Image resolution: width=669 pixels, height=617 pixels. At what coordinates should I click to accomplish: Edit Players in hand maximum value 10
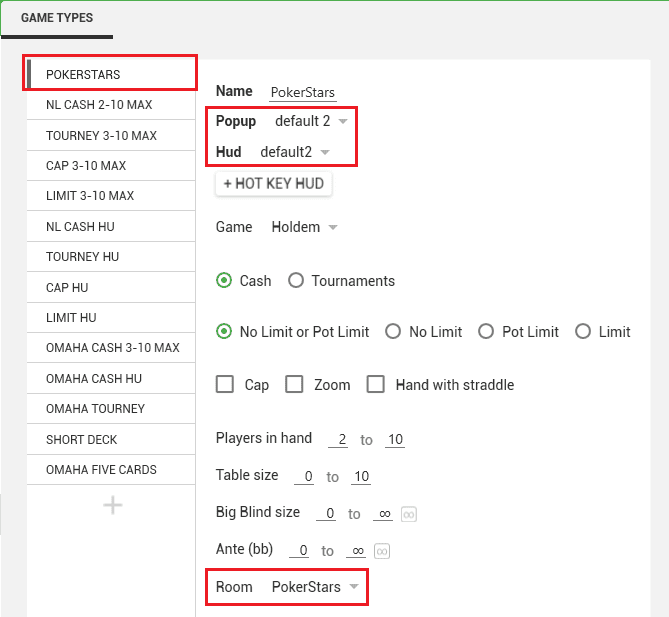[395, 439]
